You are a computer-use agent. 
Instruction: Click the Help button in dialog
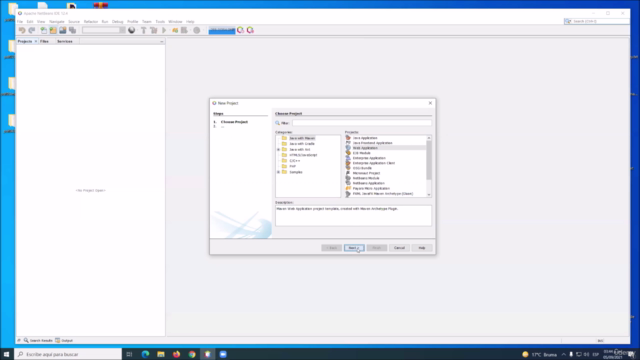(x=422, y=248)
